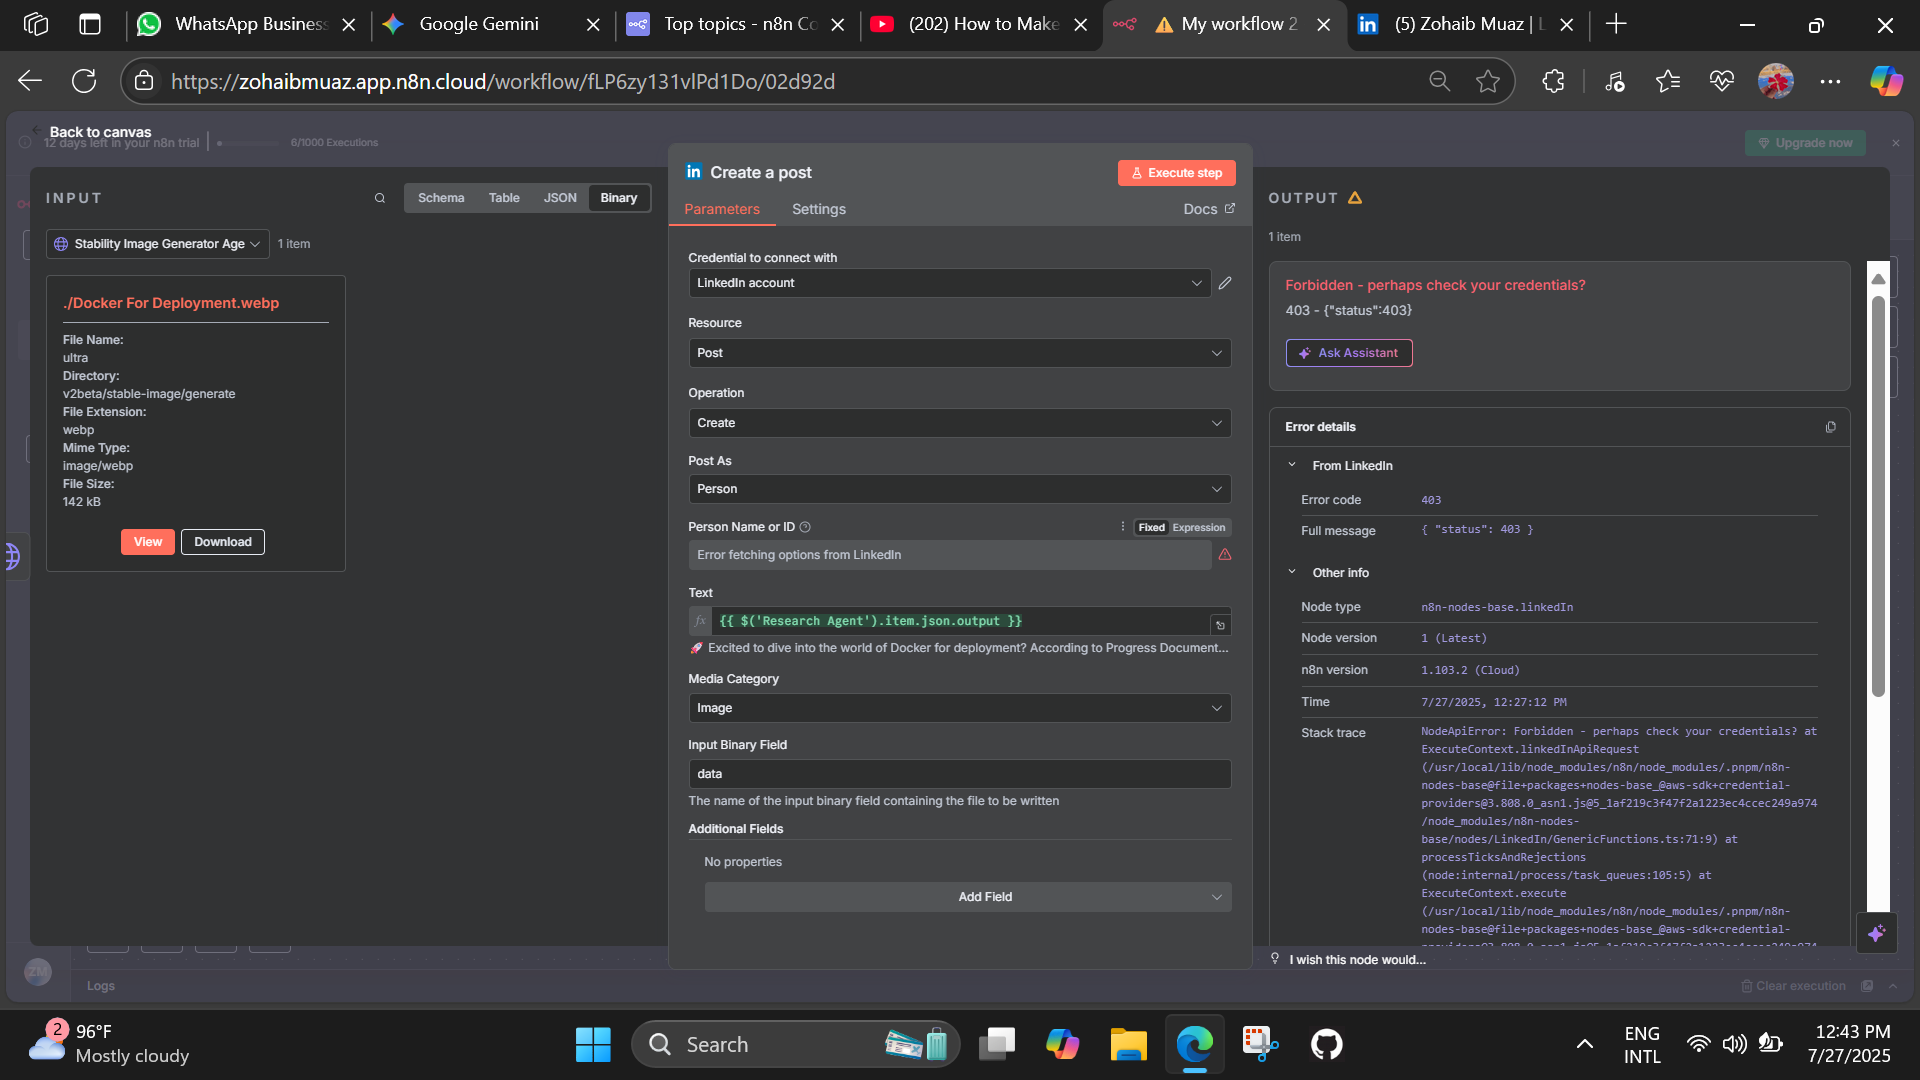
Task: Edit LinkedIn credential via the pencil icon
Action: click(x=1225, y=283)
